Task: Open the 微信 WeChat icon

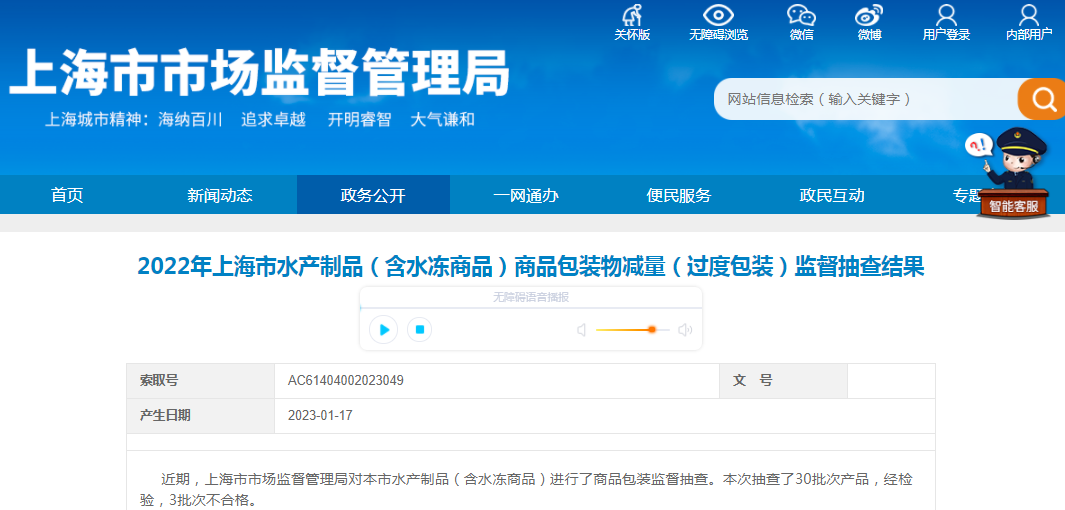Action: pos(801,15)
